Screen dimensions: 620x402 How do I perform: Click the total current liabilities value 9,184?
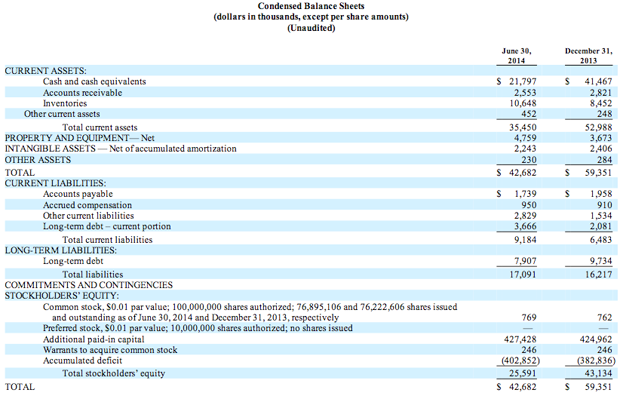[525, 240]
